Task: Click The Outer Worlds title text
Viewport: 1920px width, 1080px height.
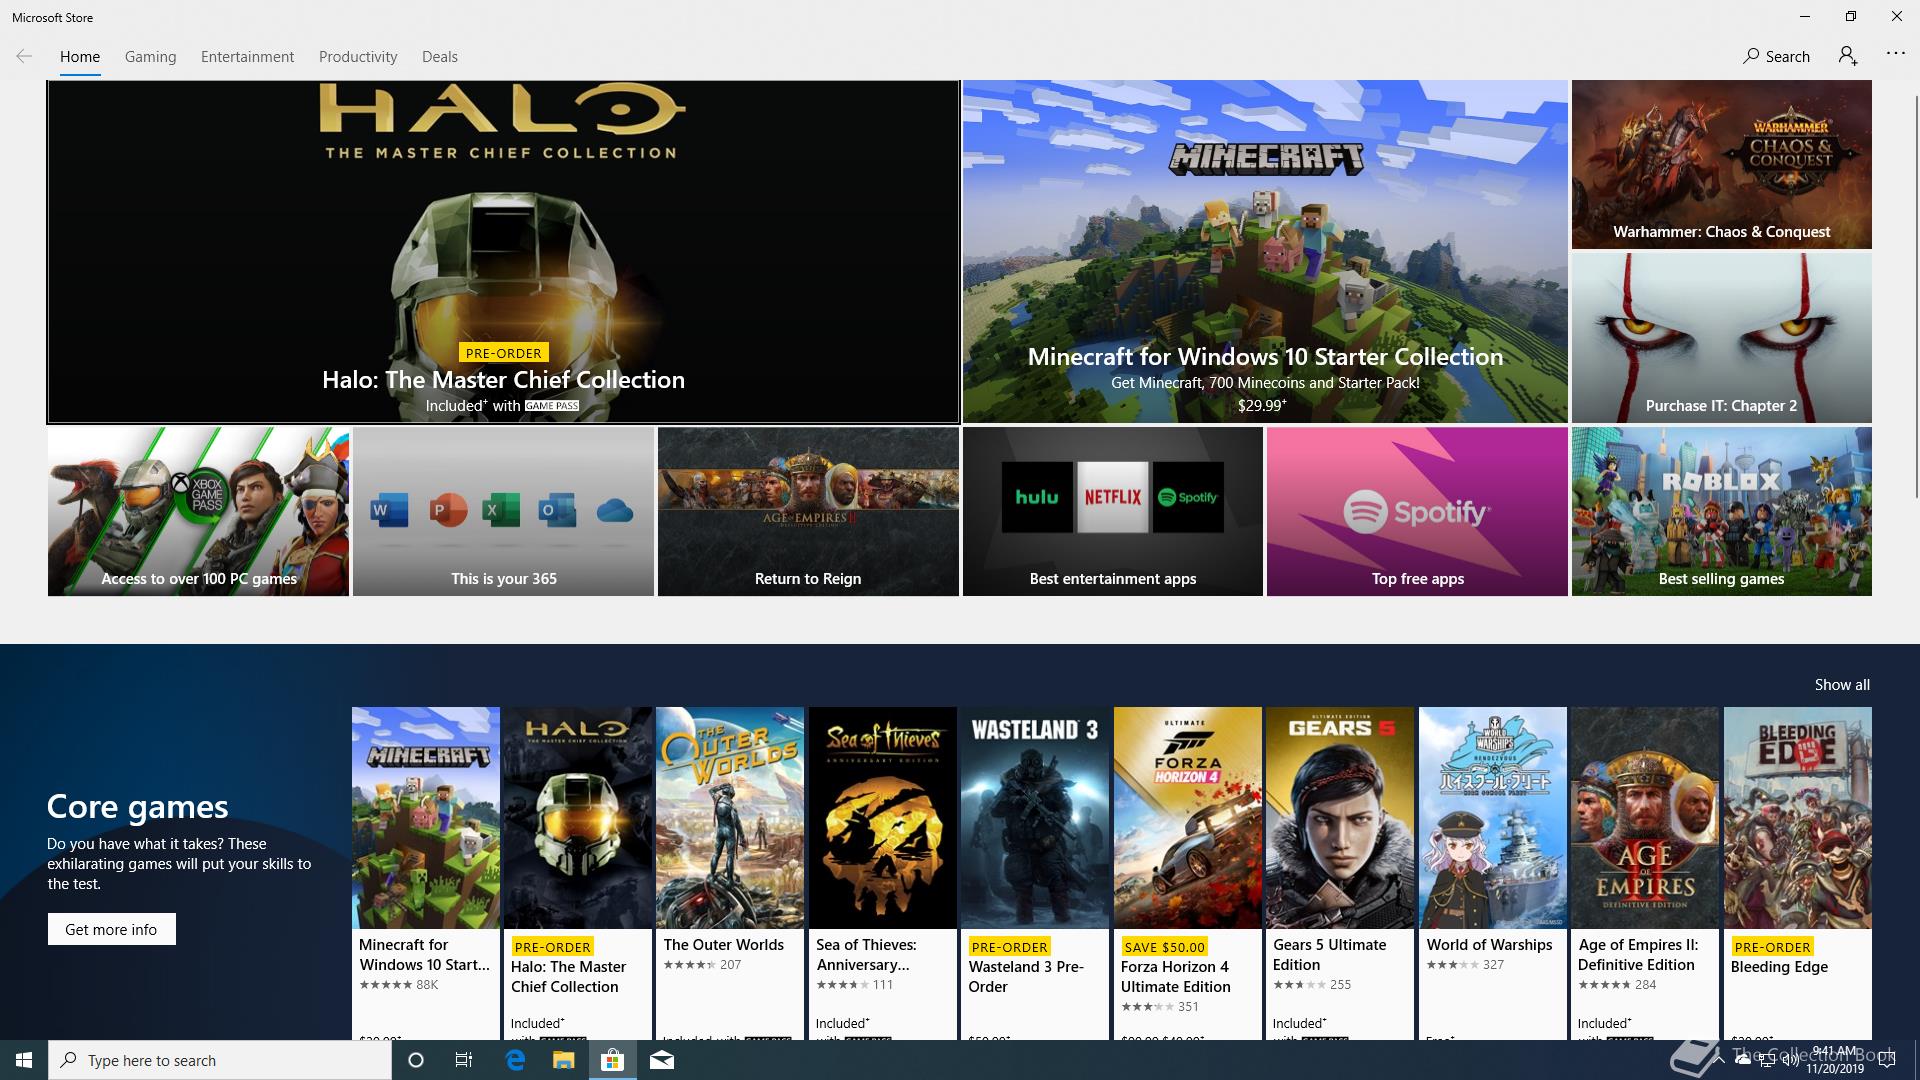Action: (x=723, y=945)
